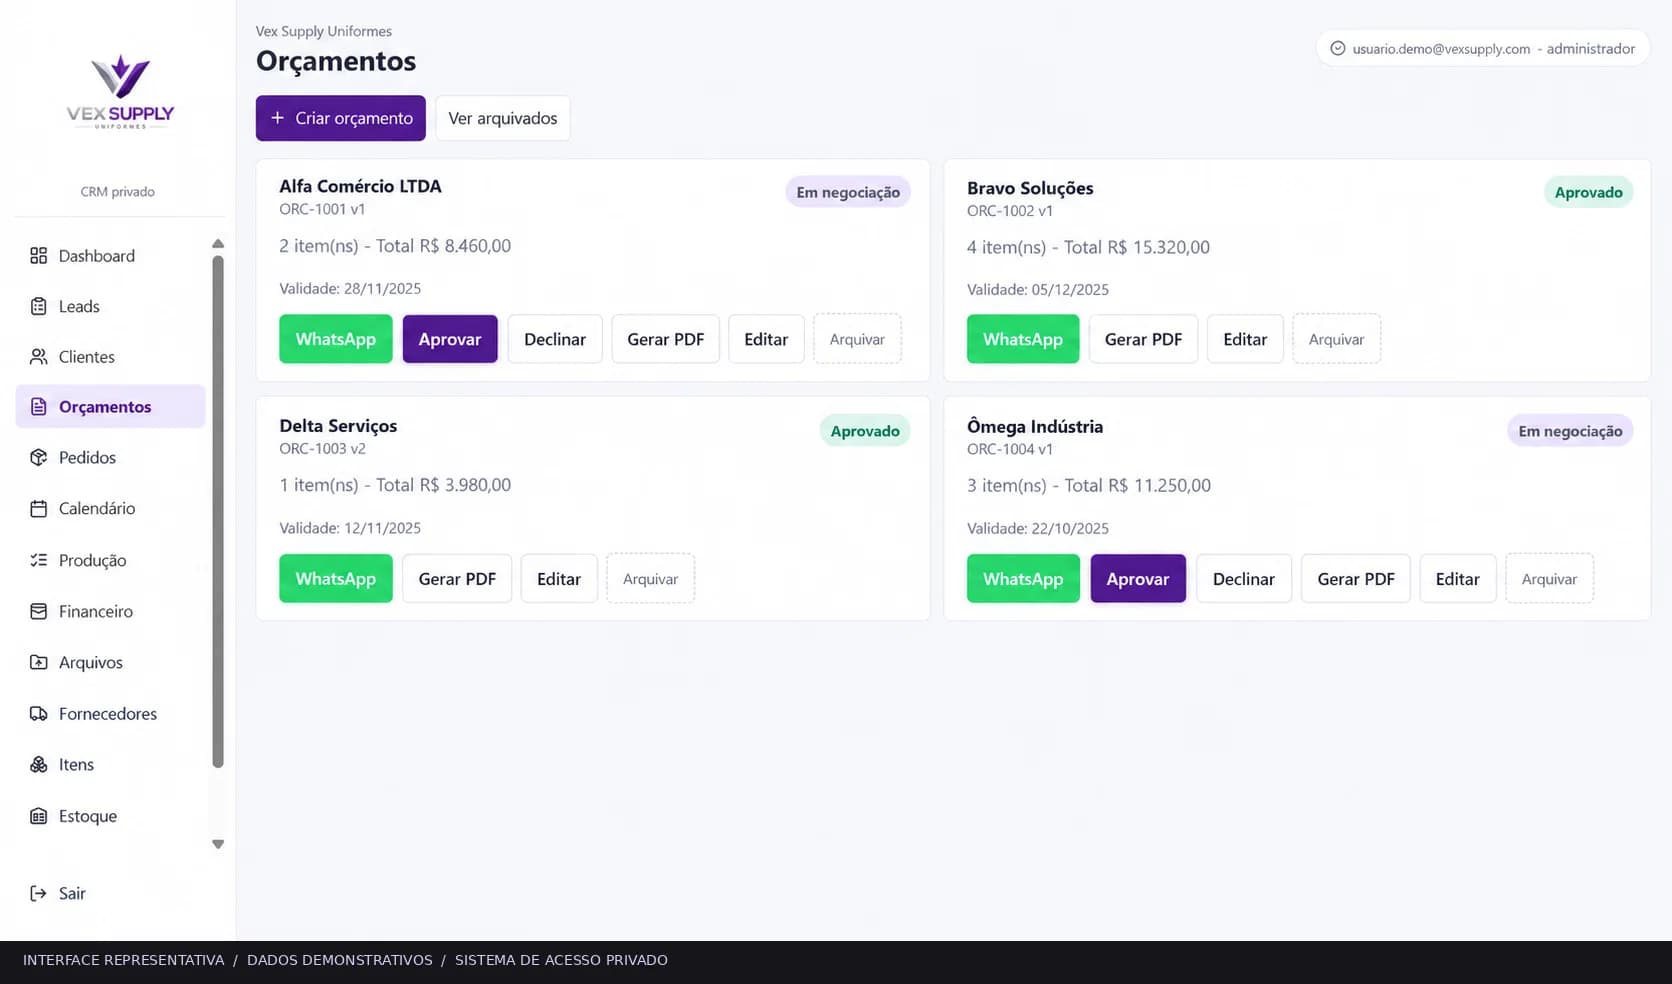Edit the Delta Serviços quote
Viewport: 1672px width, 984px height.
[x=559, y=579]
